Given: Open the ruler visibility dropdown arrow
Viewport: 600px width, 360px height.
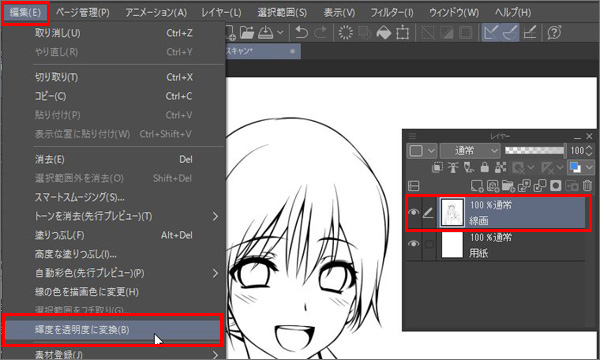Looking at the screenshot, I should [x=560, y=167].
